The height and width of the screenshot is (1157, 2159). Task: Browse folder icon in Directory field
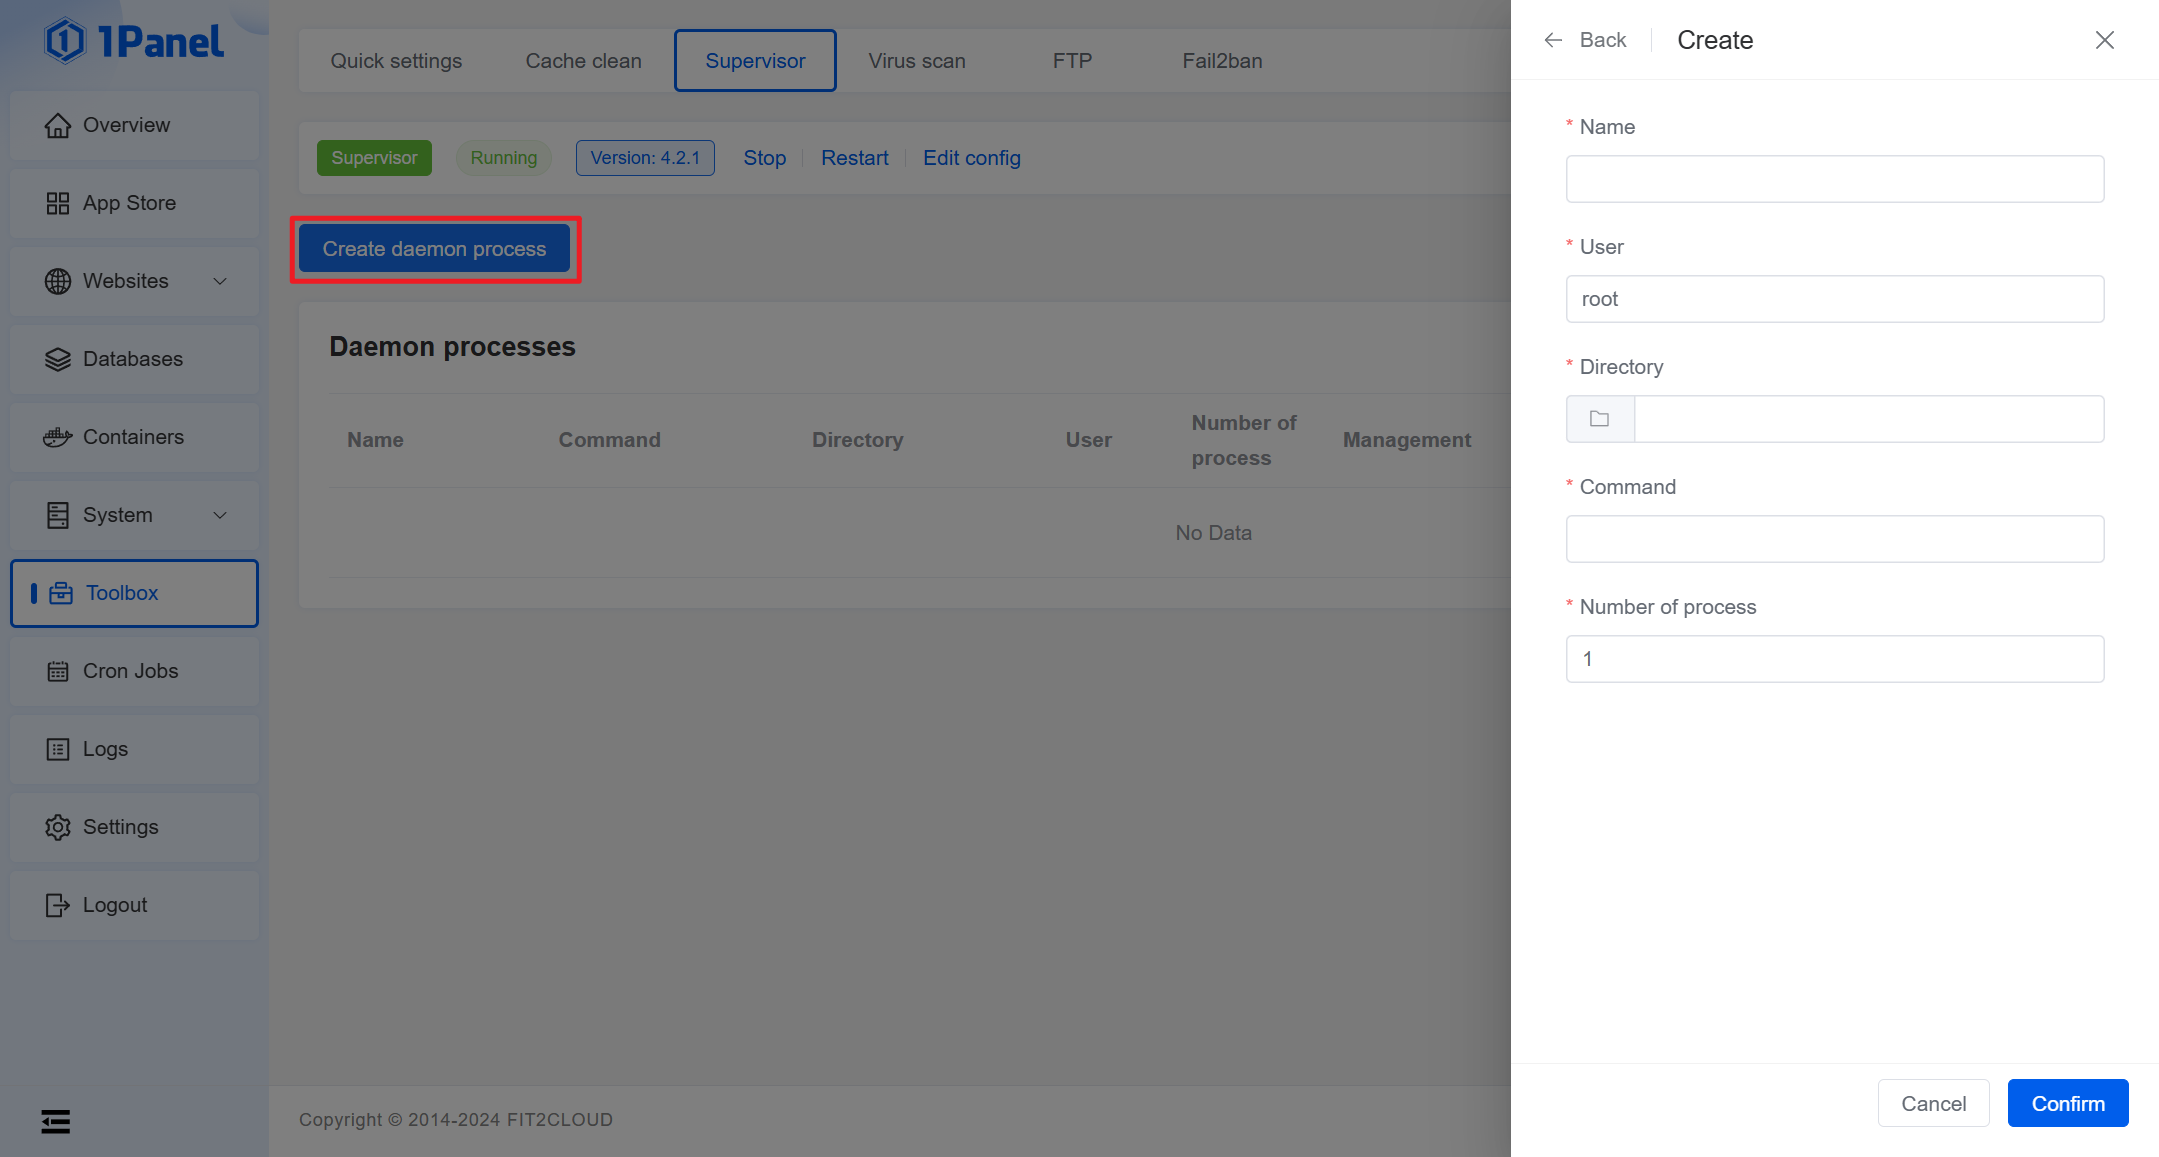[x=1599, y=419]
